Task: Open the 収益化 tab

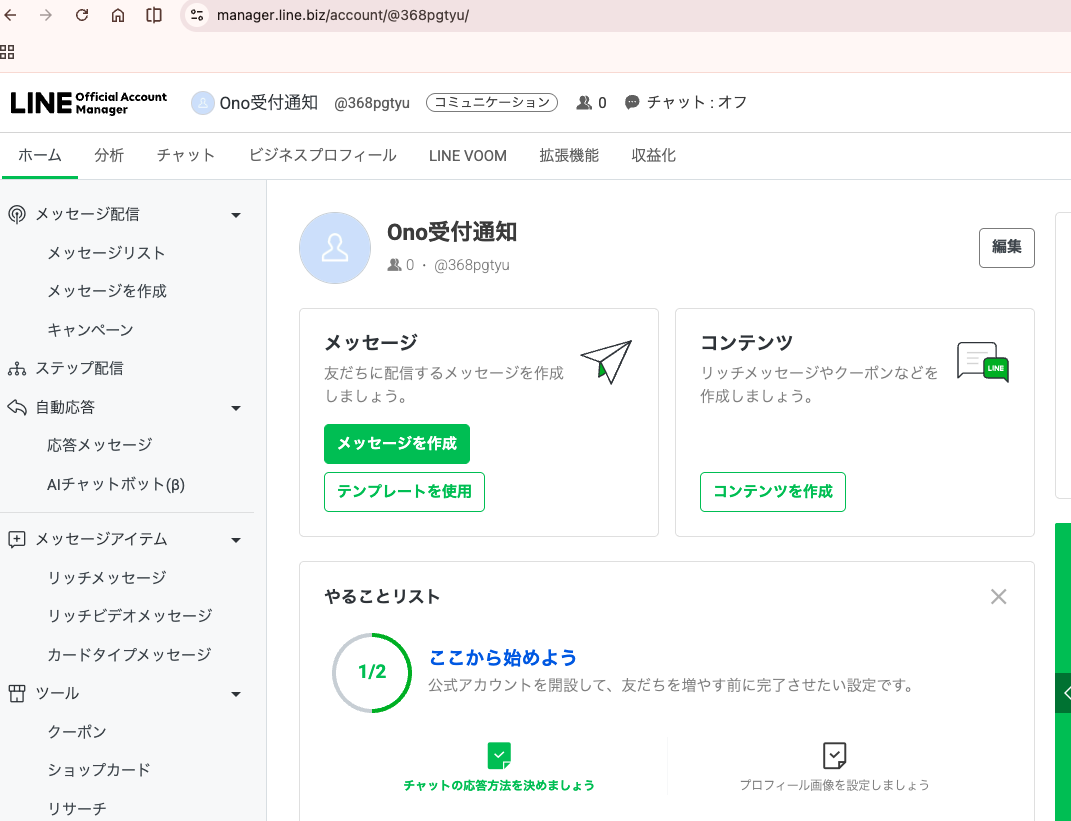Action: (x=654, y=156)
